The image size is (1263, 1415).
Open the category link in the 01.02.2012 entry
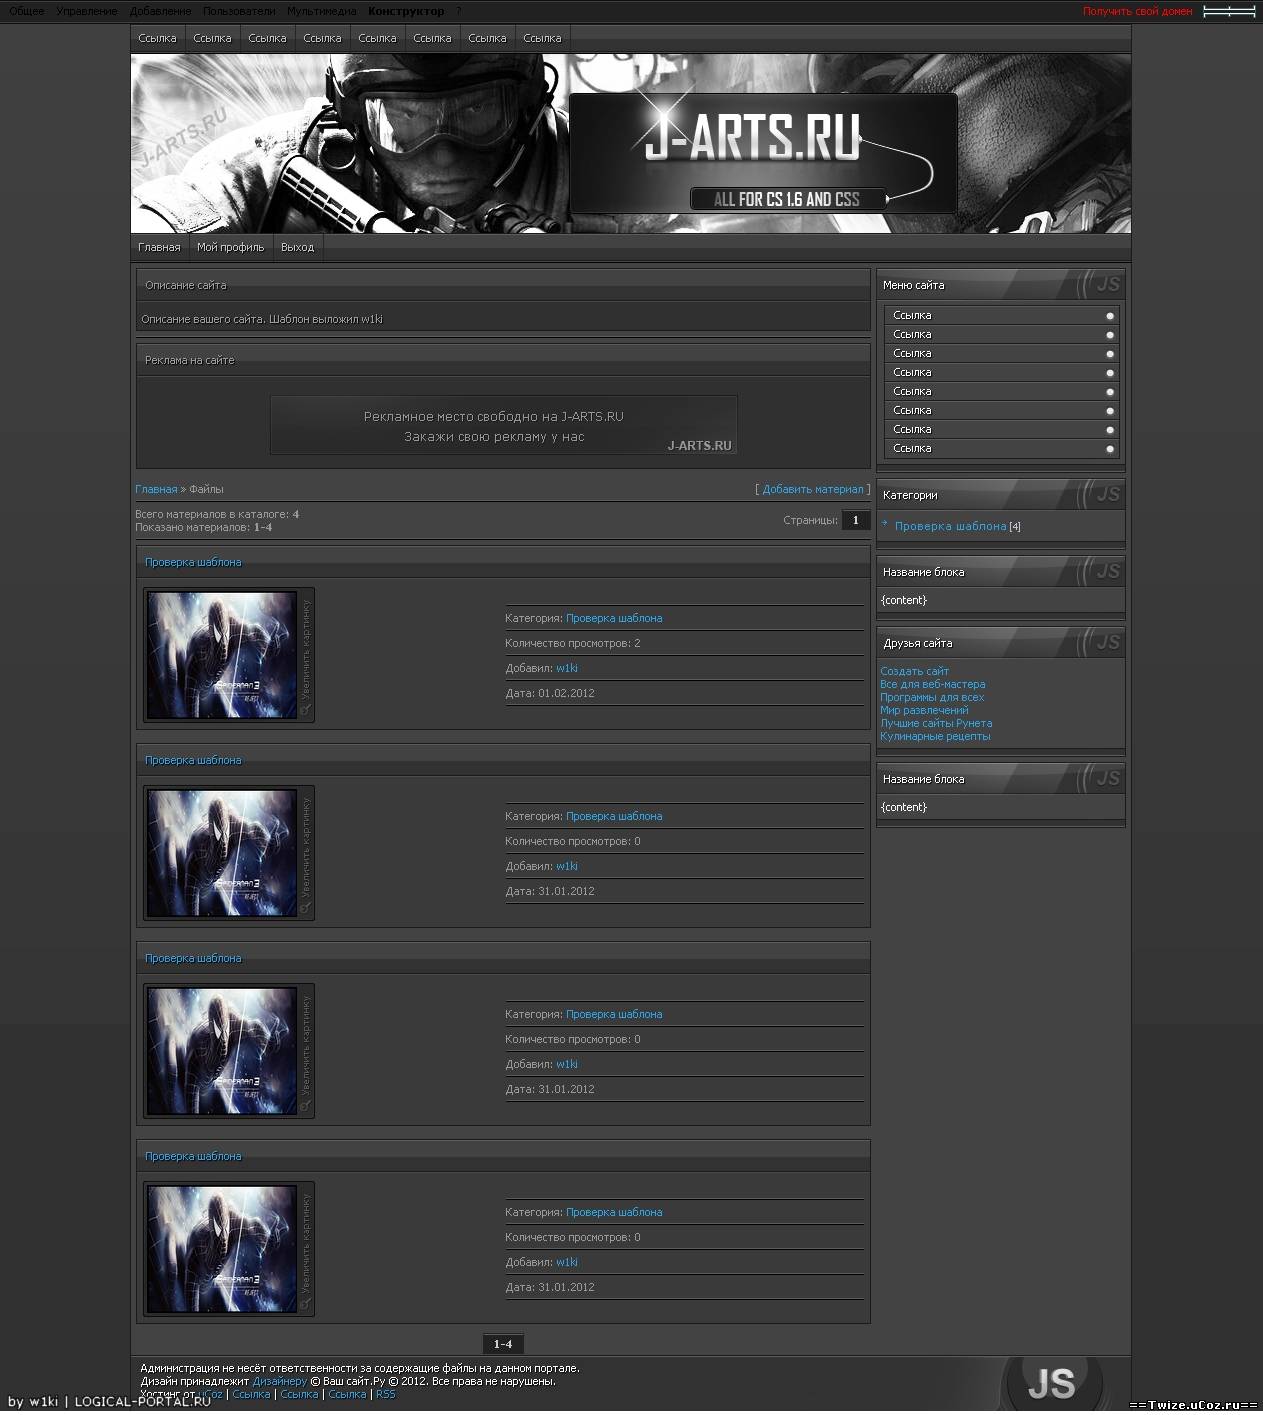point(614,618)
